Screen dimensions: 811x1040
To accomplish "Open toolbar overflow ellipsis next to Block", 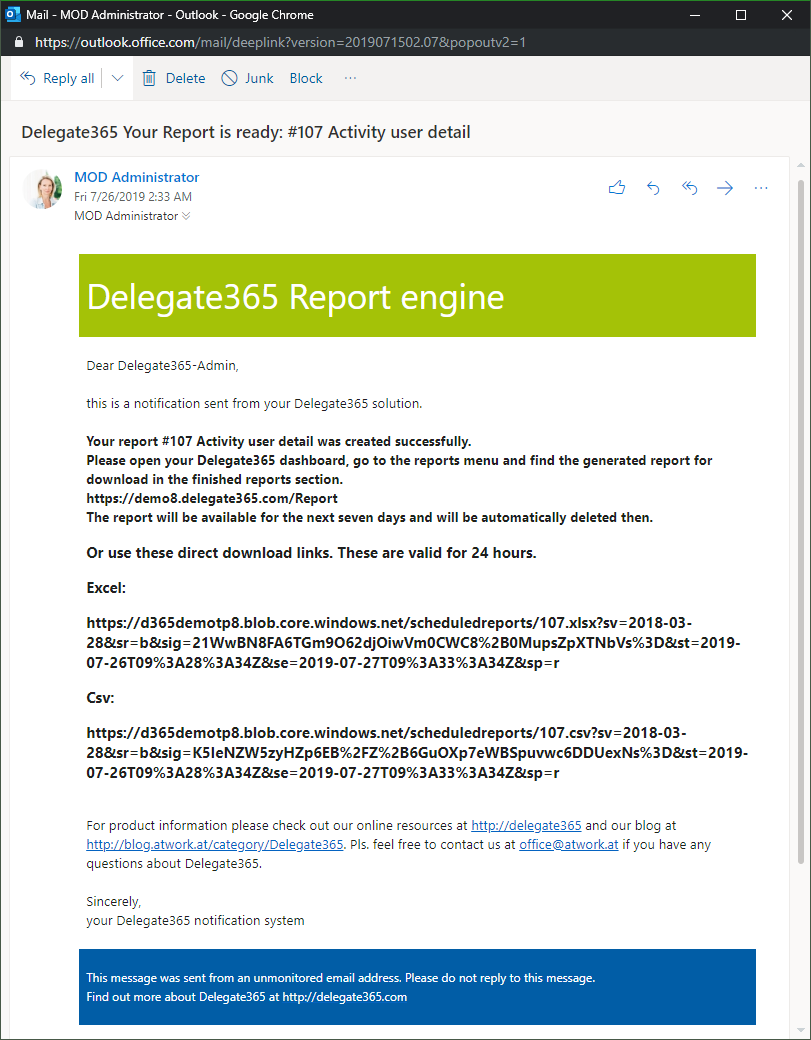I will click(x=350, y=78).
